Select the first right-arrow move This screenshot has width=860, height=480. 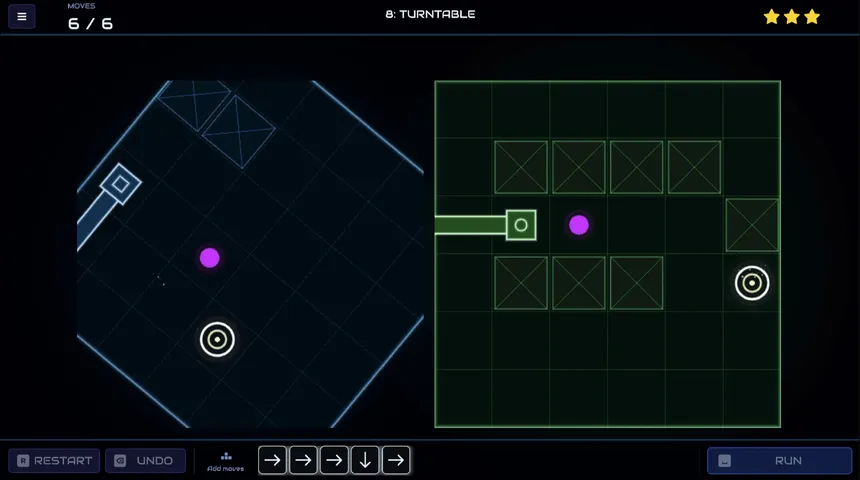pyautogui.click(x=273, y=460)
